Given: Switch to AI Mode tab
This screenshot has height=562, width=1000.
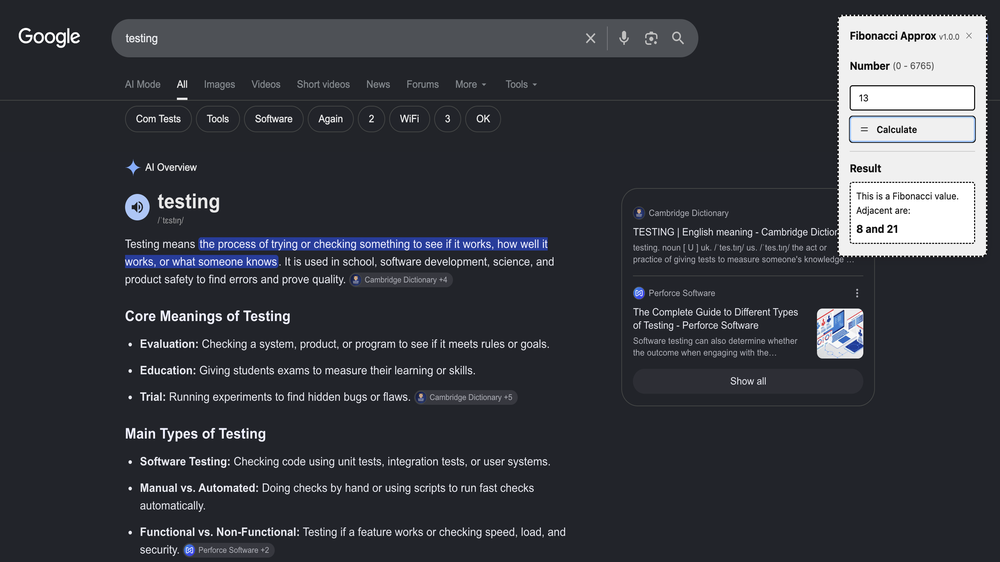Looking at the screenshot, I should (142, 84).
